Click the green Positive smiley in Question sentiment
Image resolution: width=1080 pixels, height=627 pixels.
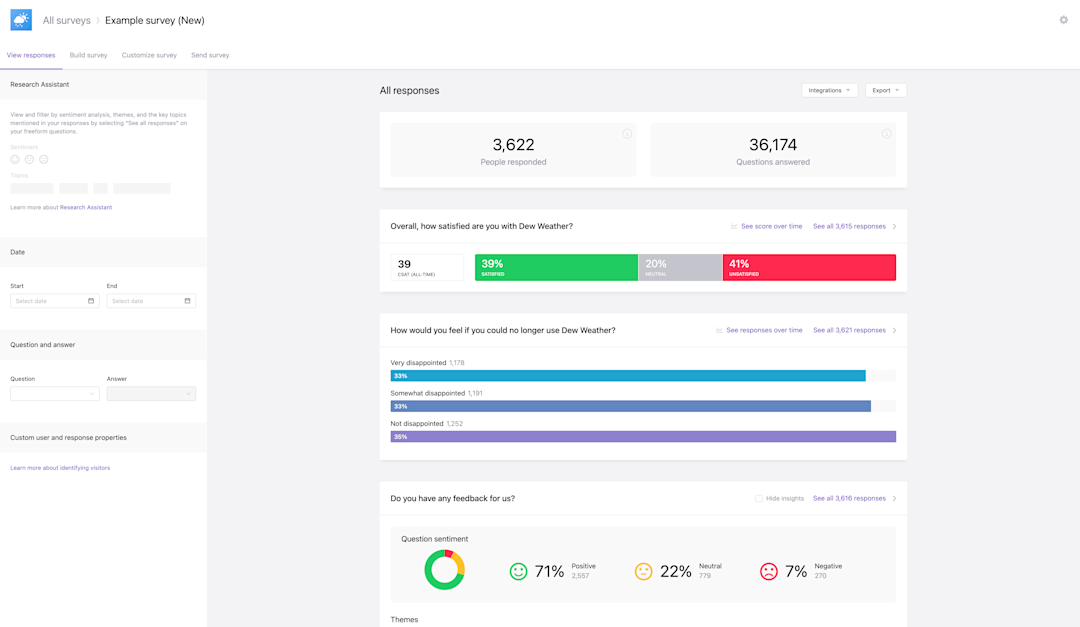519,571
